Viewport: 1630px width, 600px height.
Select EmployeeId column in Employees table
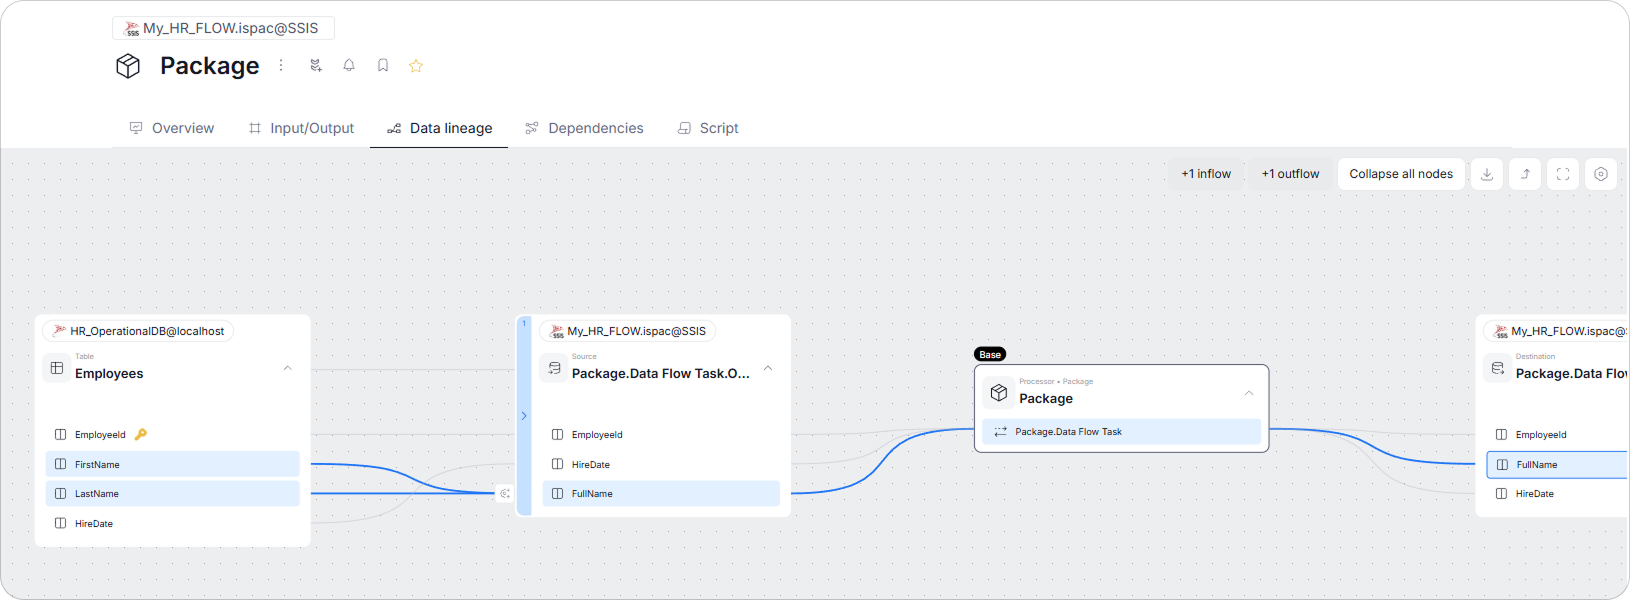pyautogui.click(x=172, y=435)
